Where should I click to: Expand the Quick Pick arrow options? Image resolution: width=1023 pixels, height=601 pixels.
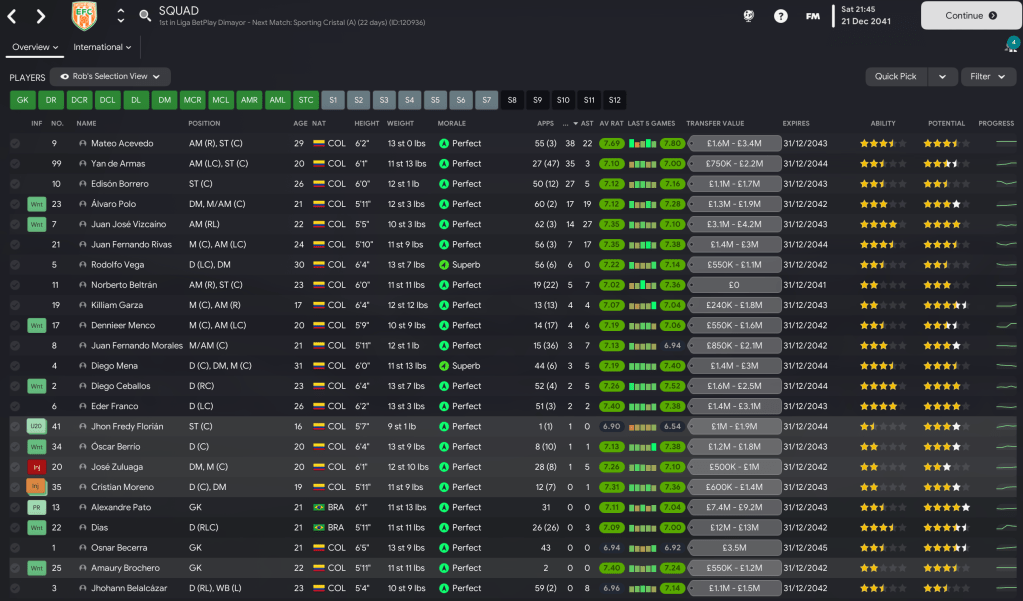pyautogui.click(x=942, y=76)
